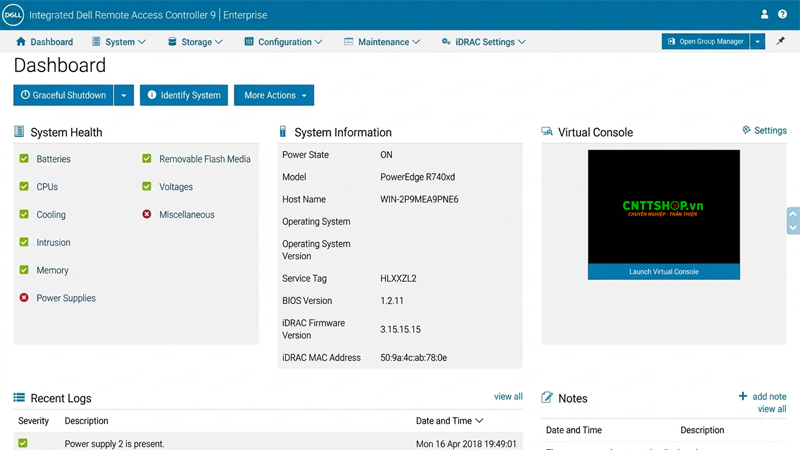Open the Storage menu

[x=195, y=42]
